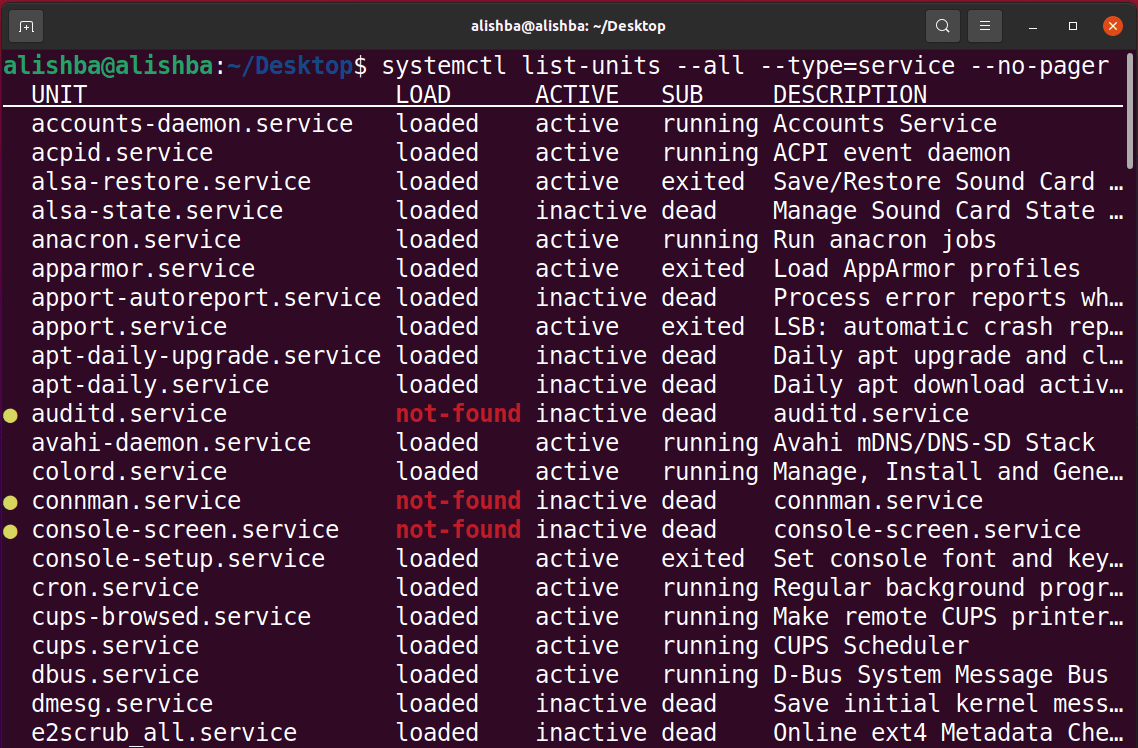1138x748 pixels.
Task: Select anacron.service unit name
Action: pyautogui.click(x=136, y=239)
